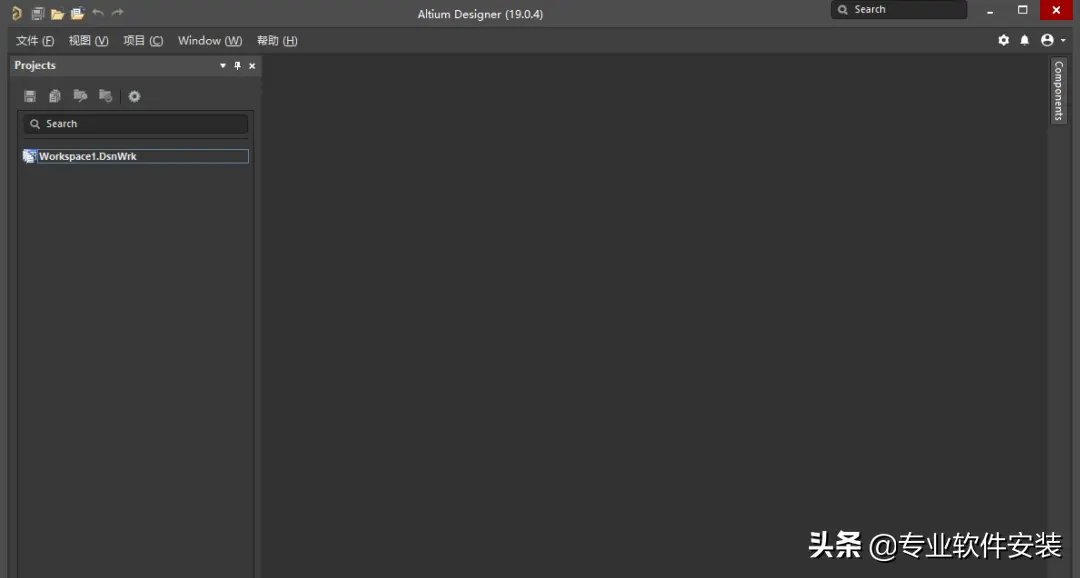Click the Altium Designer (19.0.4) window title
The image size is (1080, 578).
tap(480, 14)
